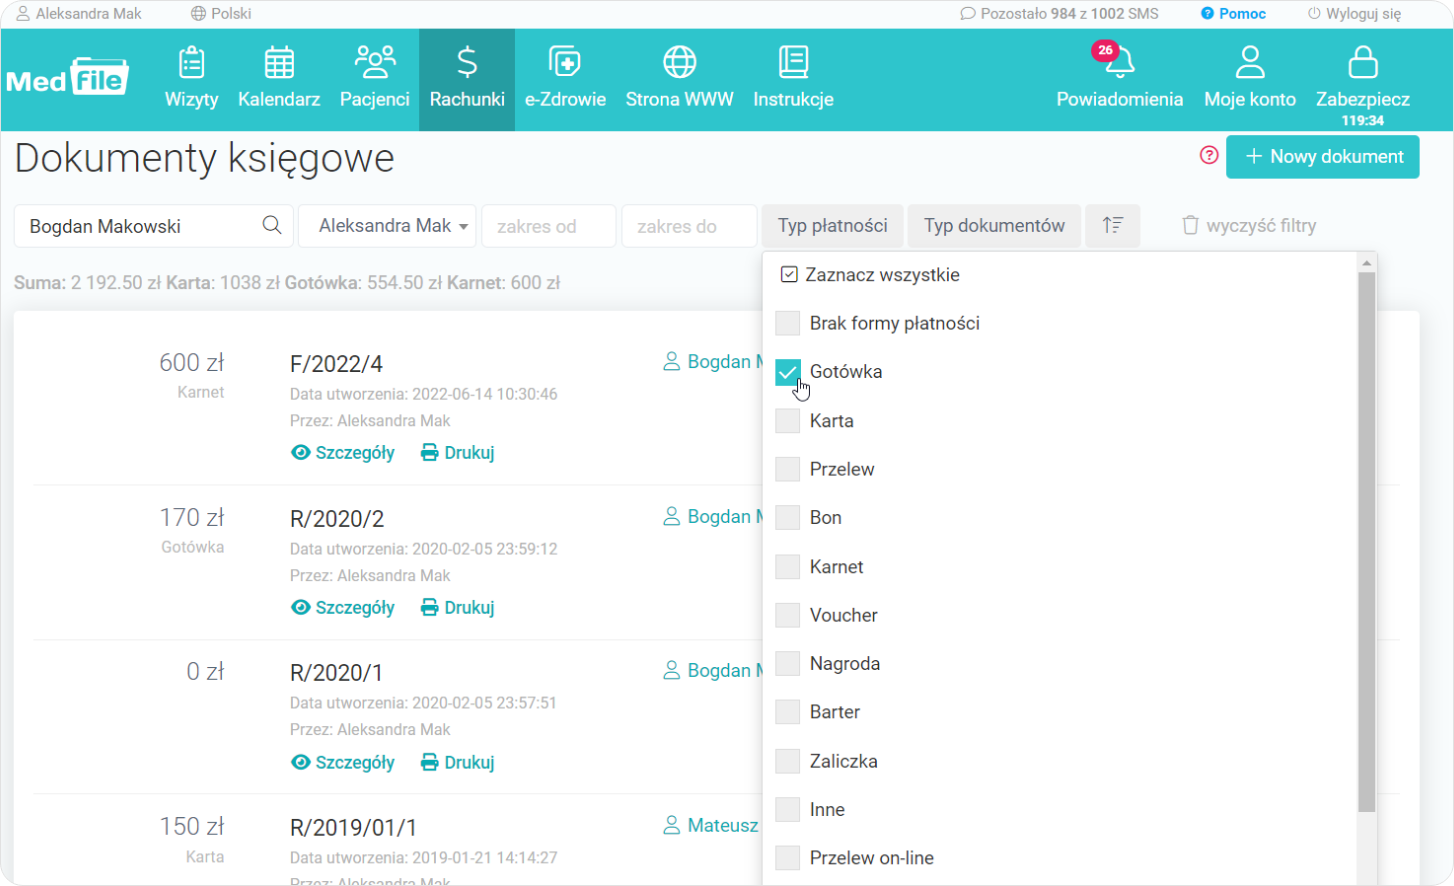
Task: Click the document number R/2019/01/1
Action: coord(353,828)
